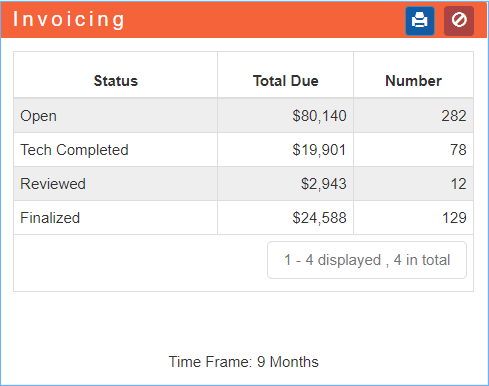Sort by the Status column header
The width and height of the screenshot is (489, 386).
click(x=116, y=81)
